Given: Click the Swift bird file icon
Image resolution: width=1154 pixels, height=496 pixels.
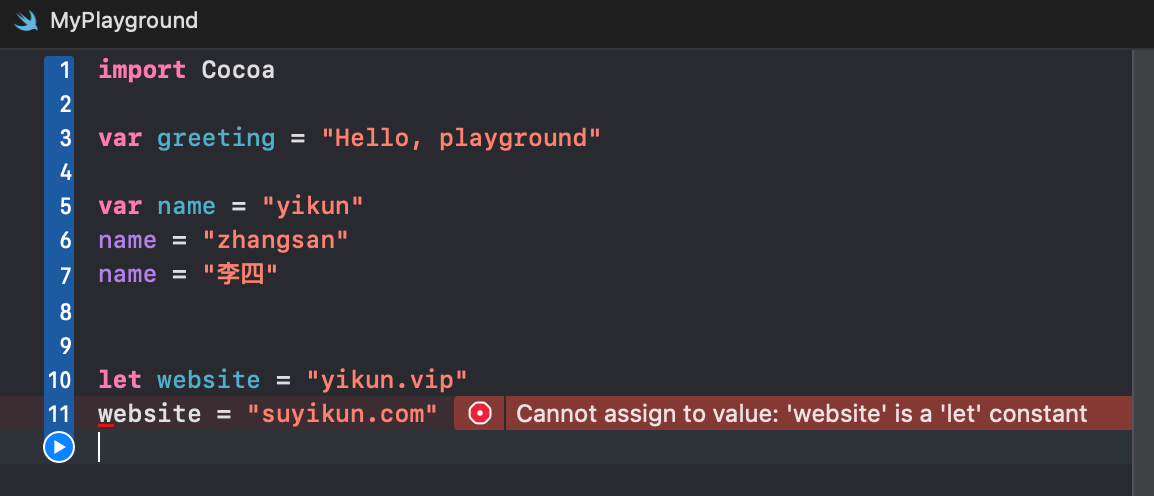Looking at the screenshot, I should pos(27,20).
